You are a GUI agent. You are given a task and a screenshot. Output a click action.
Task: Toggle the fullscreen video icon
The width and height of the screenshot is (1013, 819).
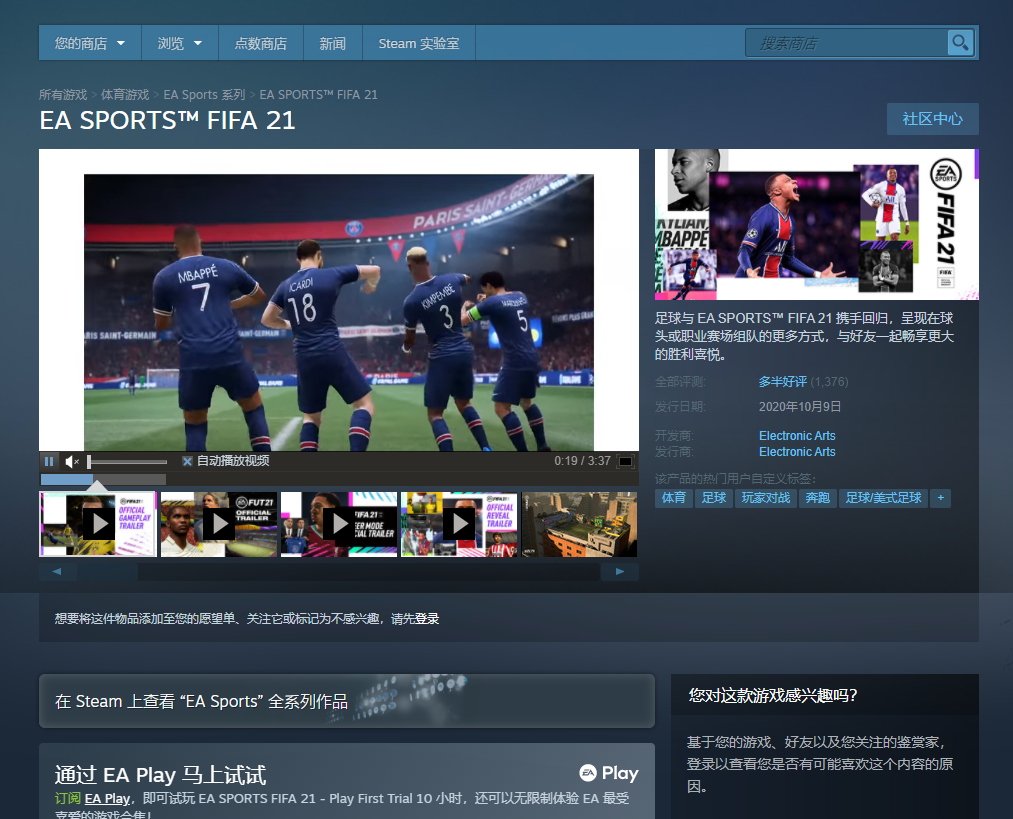pos(625,461)
